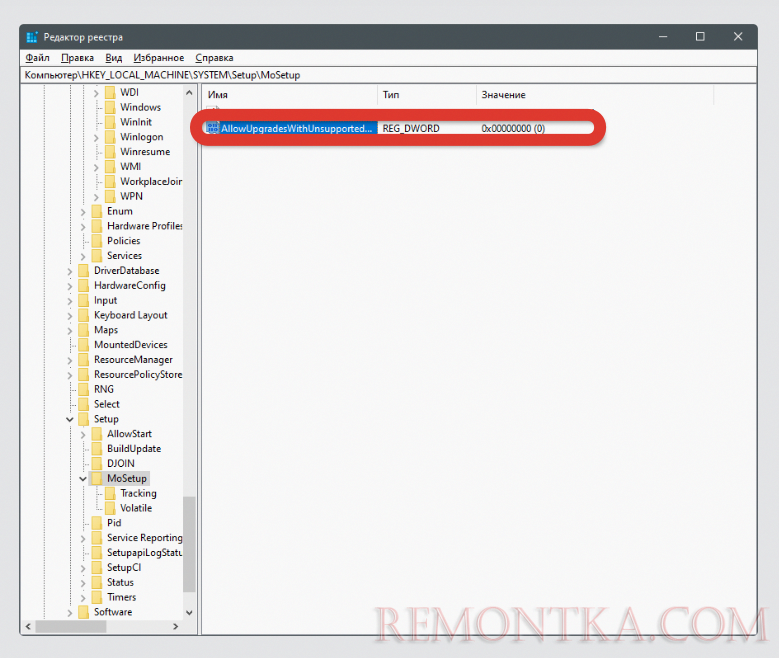Click the Input folder icon
779x658 pixels.
tap(84, 300)
